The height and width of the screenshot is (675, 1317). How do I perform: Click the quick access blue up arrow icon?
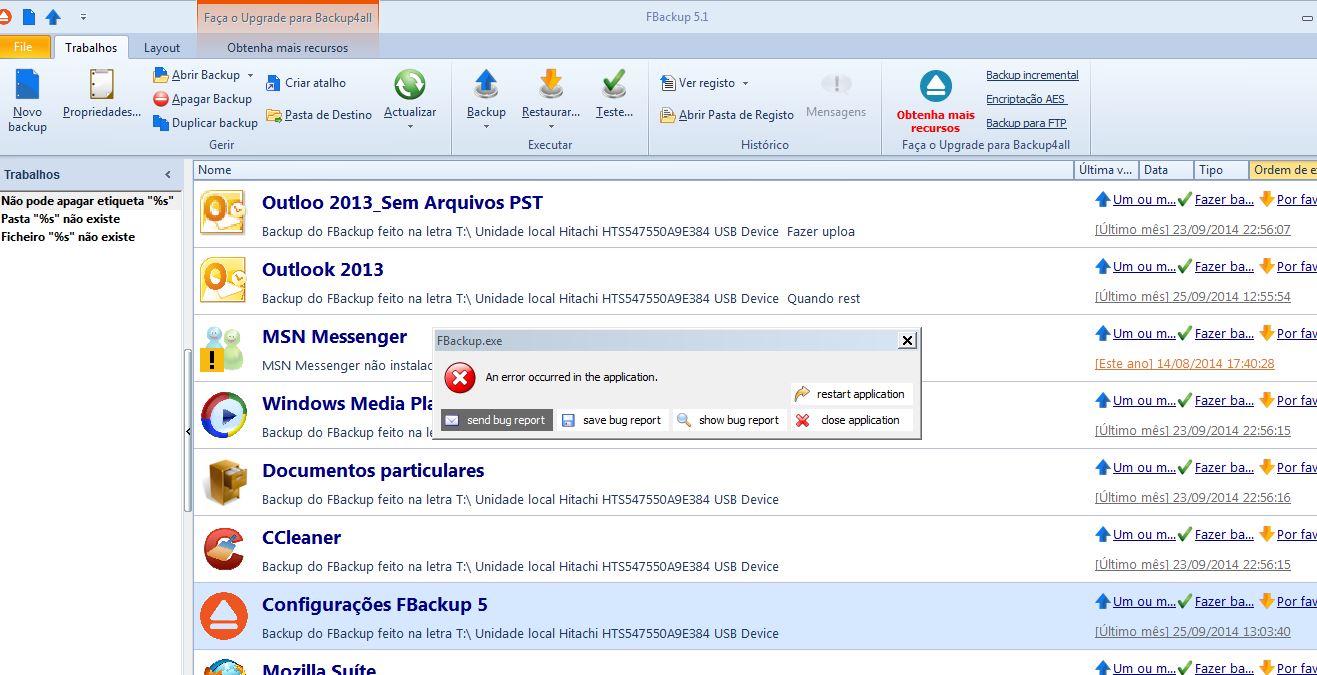point(53,16)
